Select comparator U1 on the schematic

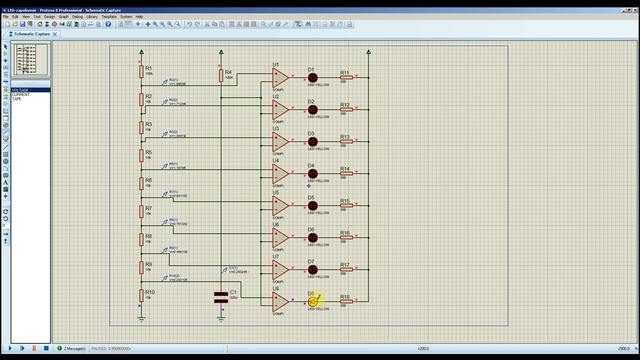coord(280,78)
